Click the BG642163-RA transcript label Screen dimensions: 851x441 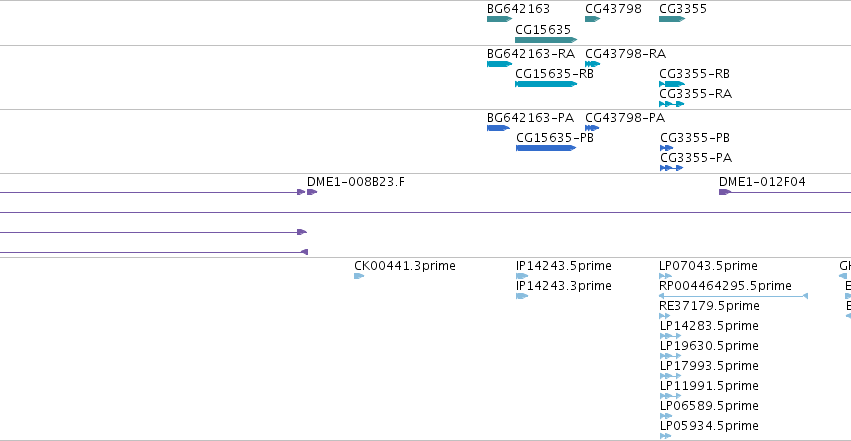coord(531,54)
